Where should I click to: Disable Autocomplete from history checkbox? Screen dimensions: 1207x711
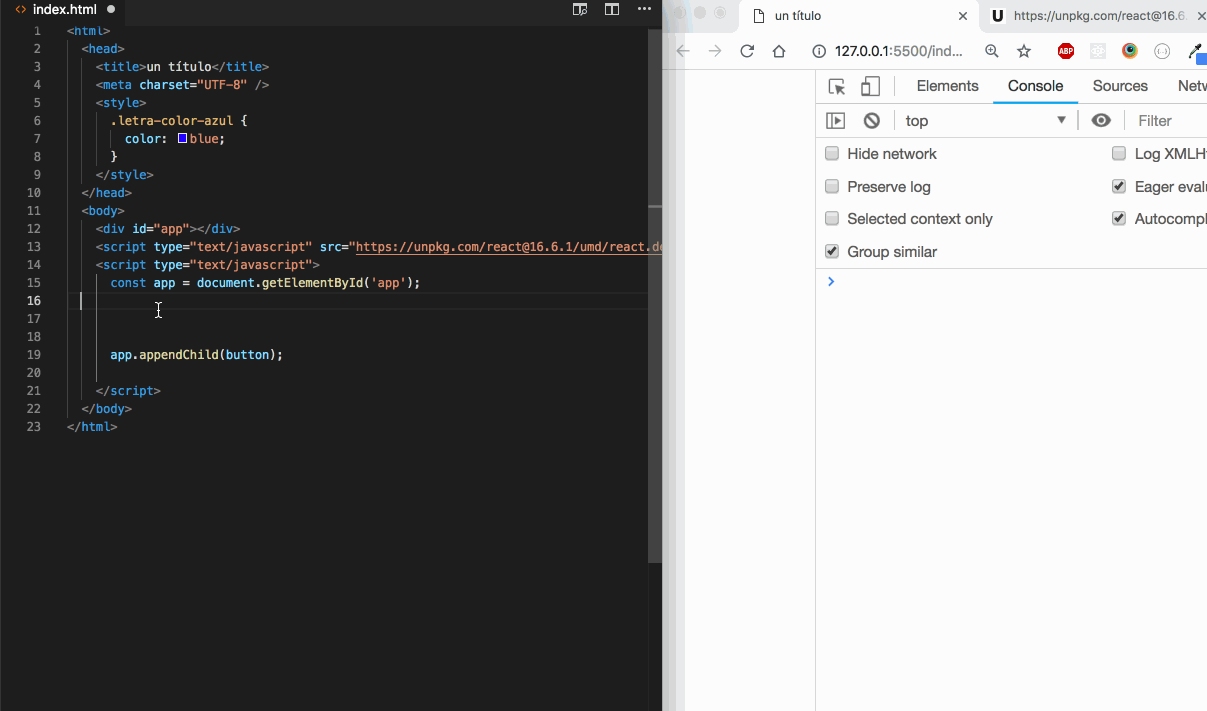tap(1119, 218)
